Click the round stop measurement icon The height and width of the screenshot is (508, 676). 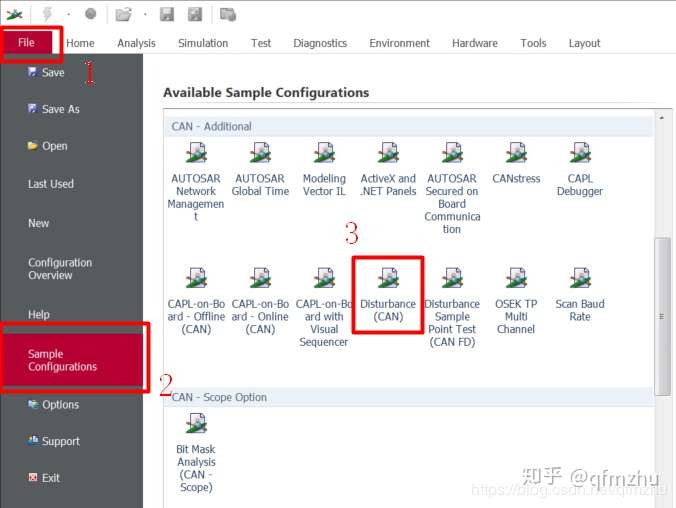(x=91, y=14)
